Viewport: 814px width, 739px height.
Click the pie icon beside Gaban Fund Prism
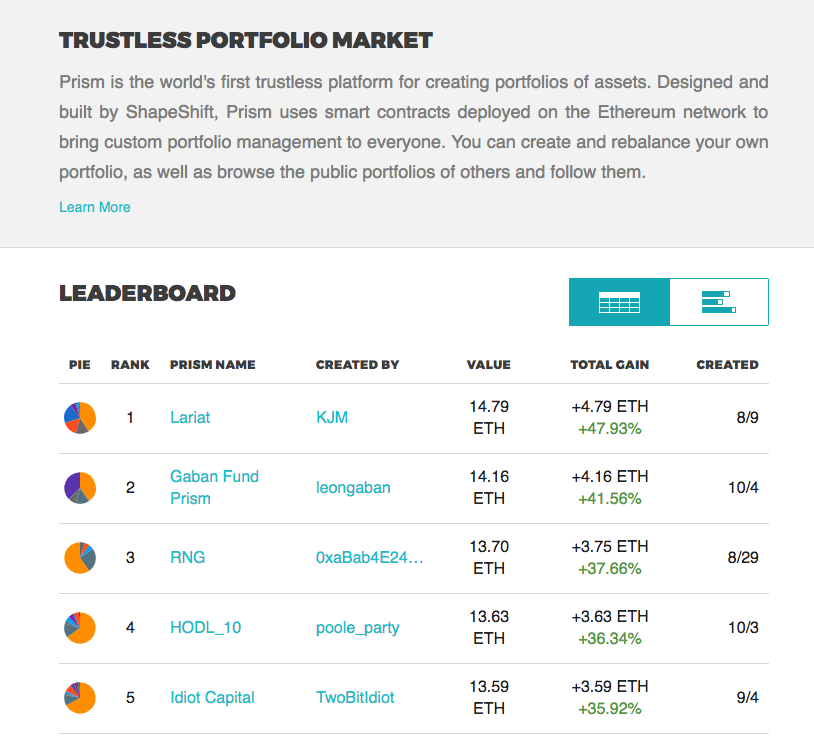click(79, 488)
